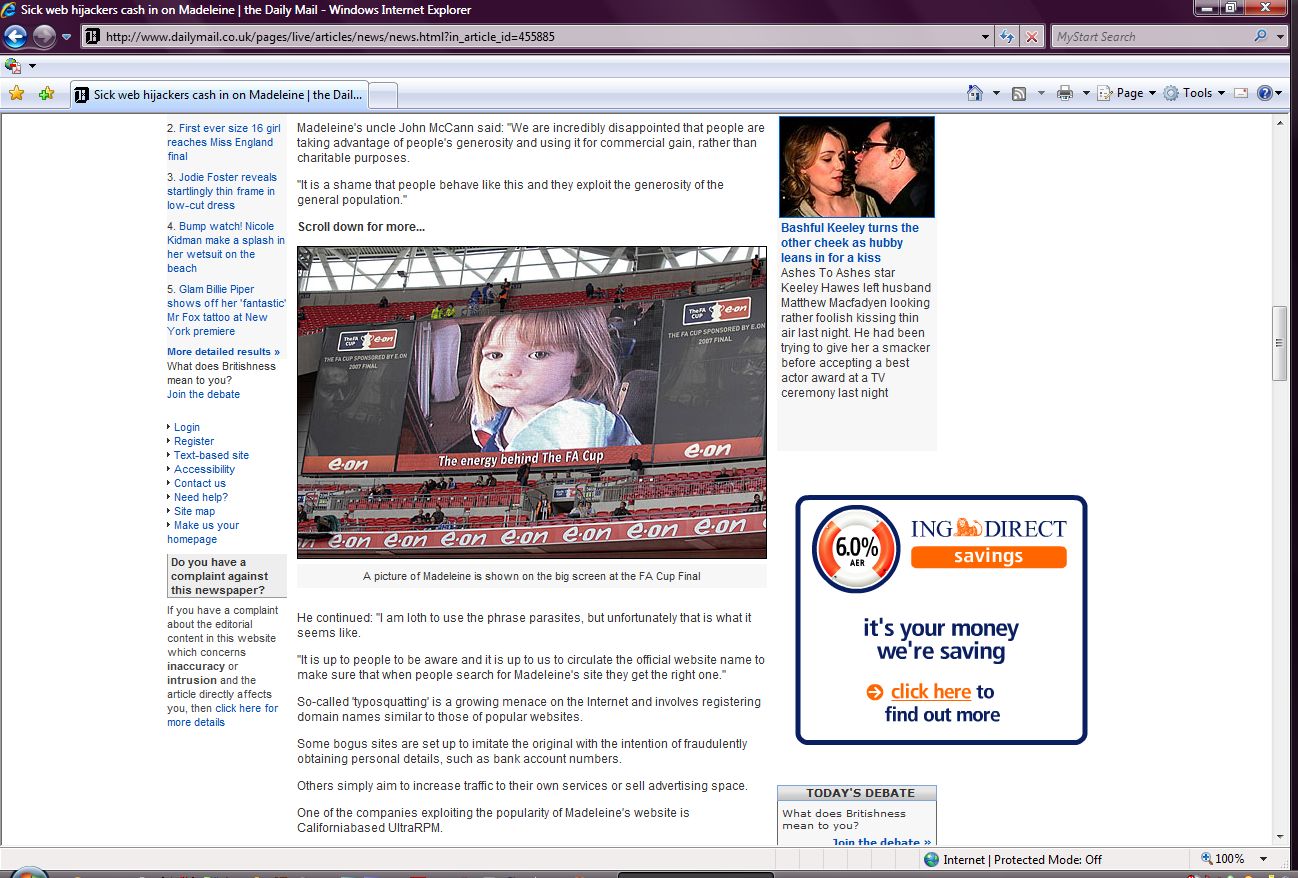The height and width of the screenshot is (878, 1298).
Task: Click 'click here' in ING Direct ad
Action: tap(930, 692)
